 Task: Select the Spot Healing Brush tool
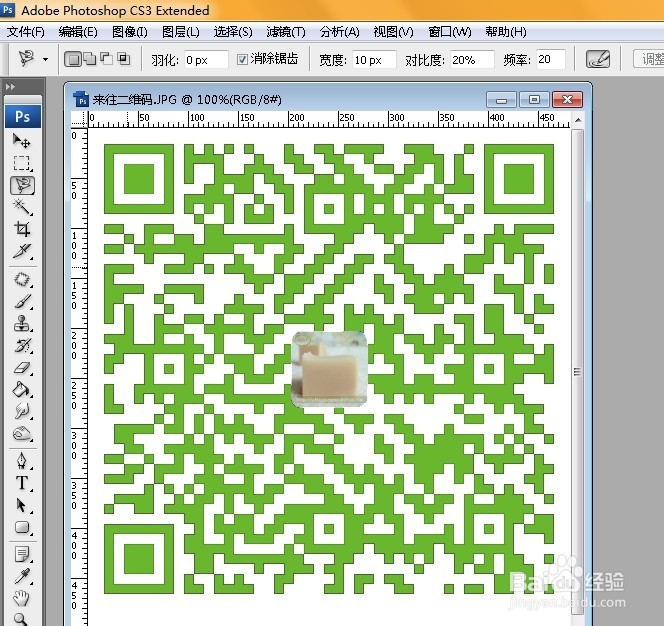(x=22, y=280)
